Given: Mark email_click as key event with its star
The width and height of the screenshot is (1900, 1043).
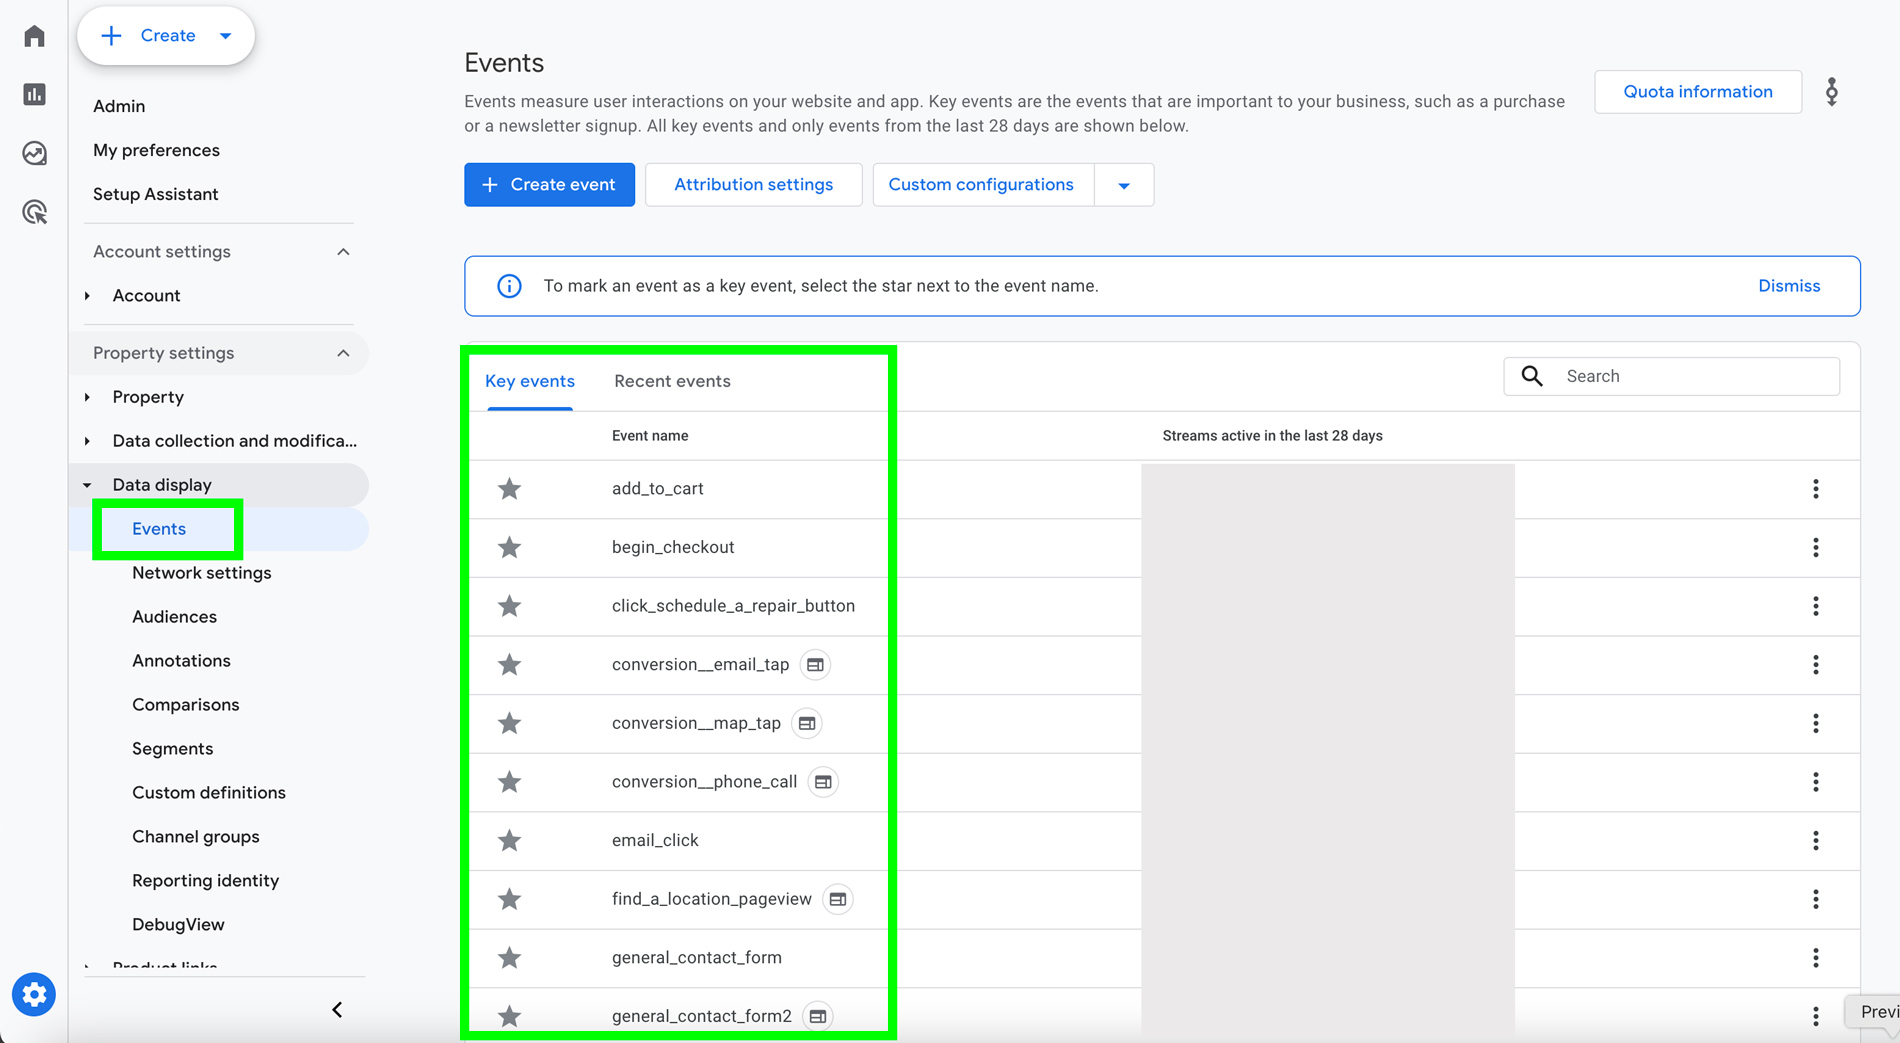Looking at the screenshot, I should pyautogui.click(x=509, y=840).
